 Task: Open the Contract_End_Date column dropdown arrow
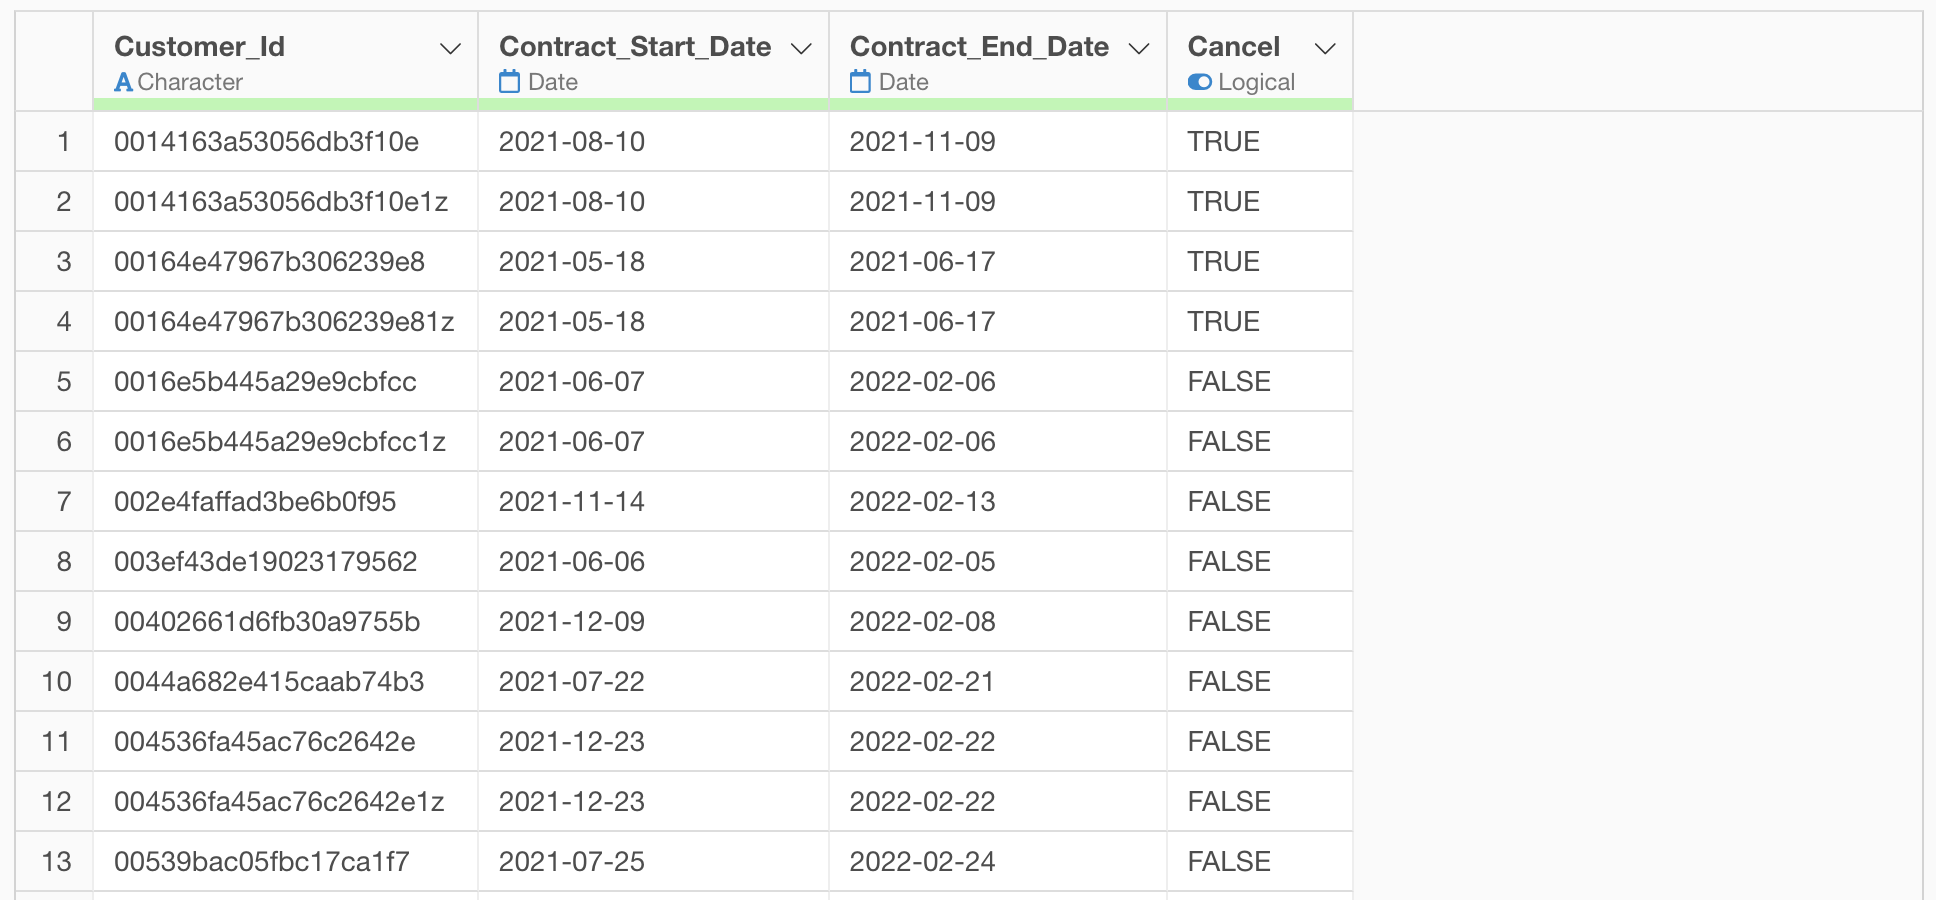1139,48
